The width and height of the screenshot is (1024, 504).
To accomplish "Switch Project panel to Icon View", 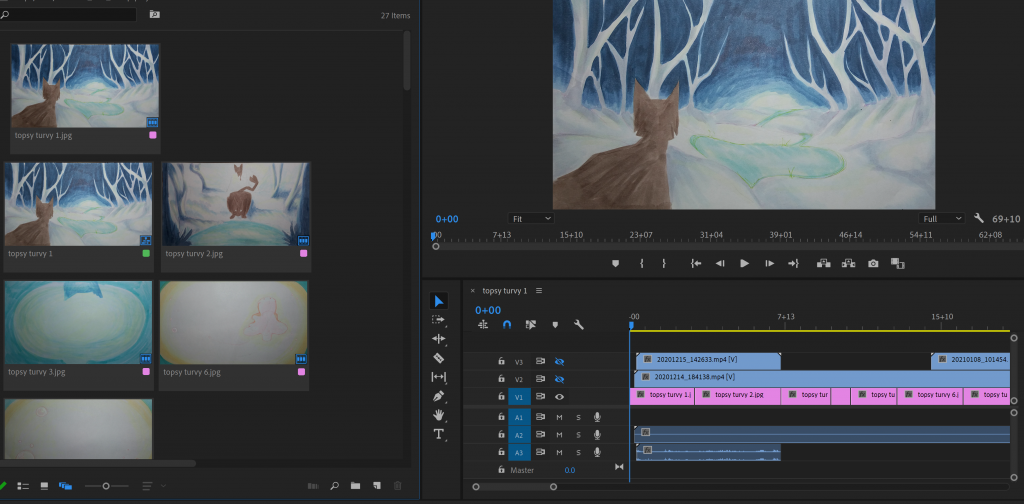I will [44, 486].
